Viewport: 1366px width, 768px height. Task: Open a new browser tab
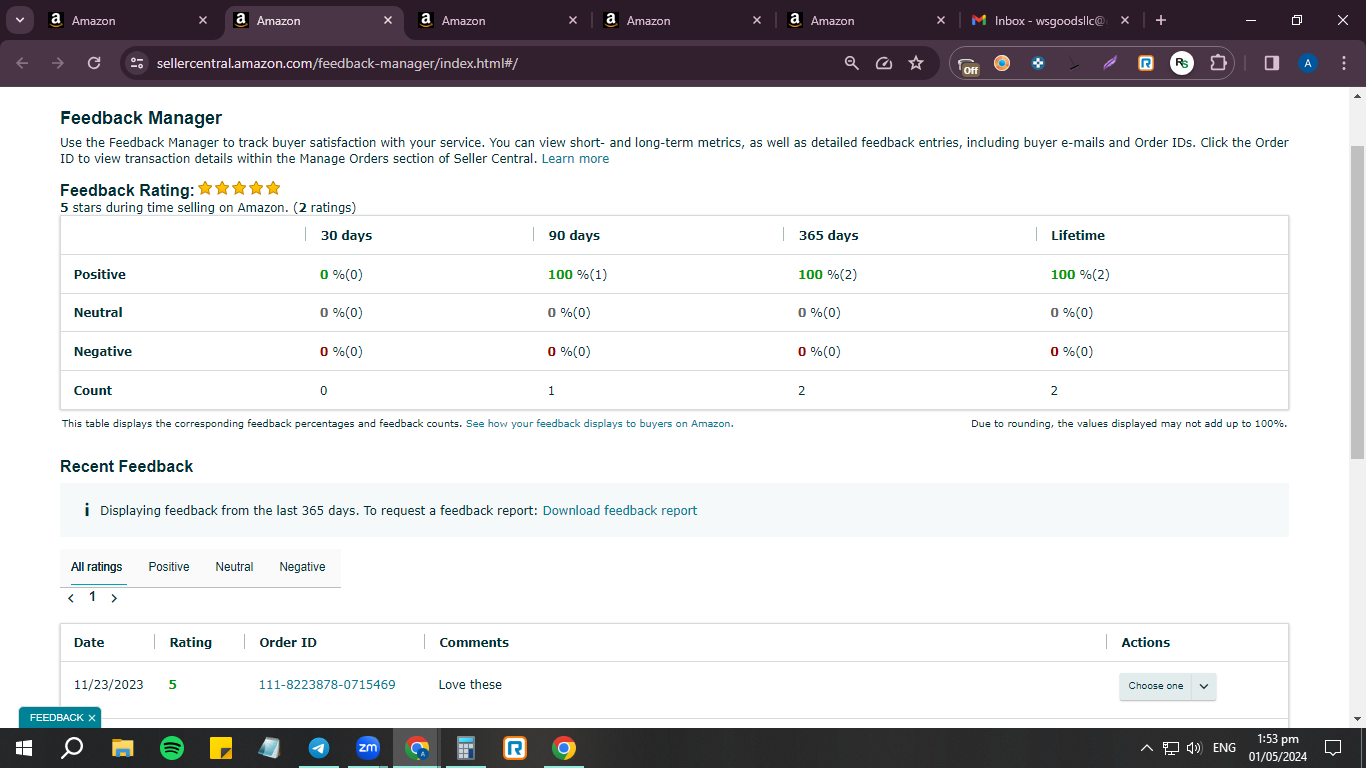1160,20
